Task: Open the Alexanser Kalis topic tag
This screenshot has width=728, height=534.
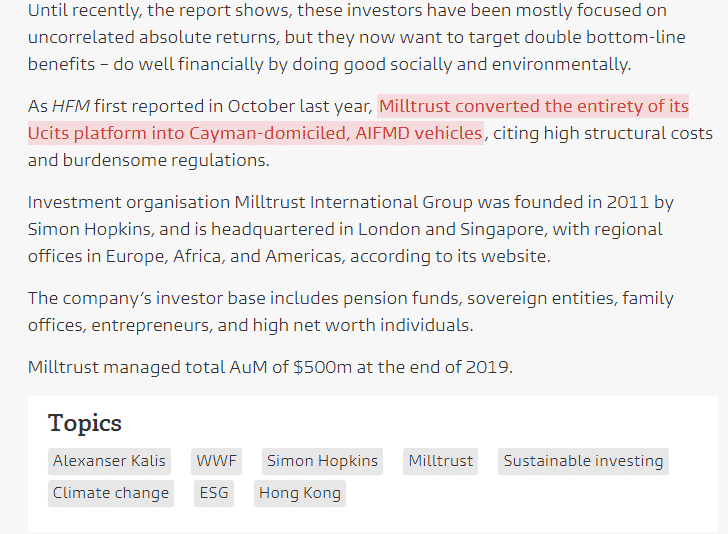Action: pyautogui.click(x=109, y=461)
